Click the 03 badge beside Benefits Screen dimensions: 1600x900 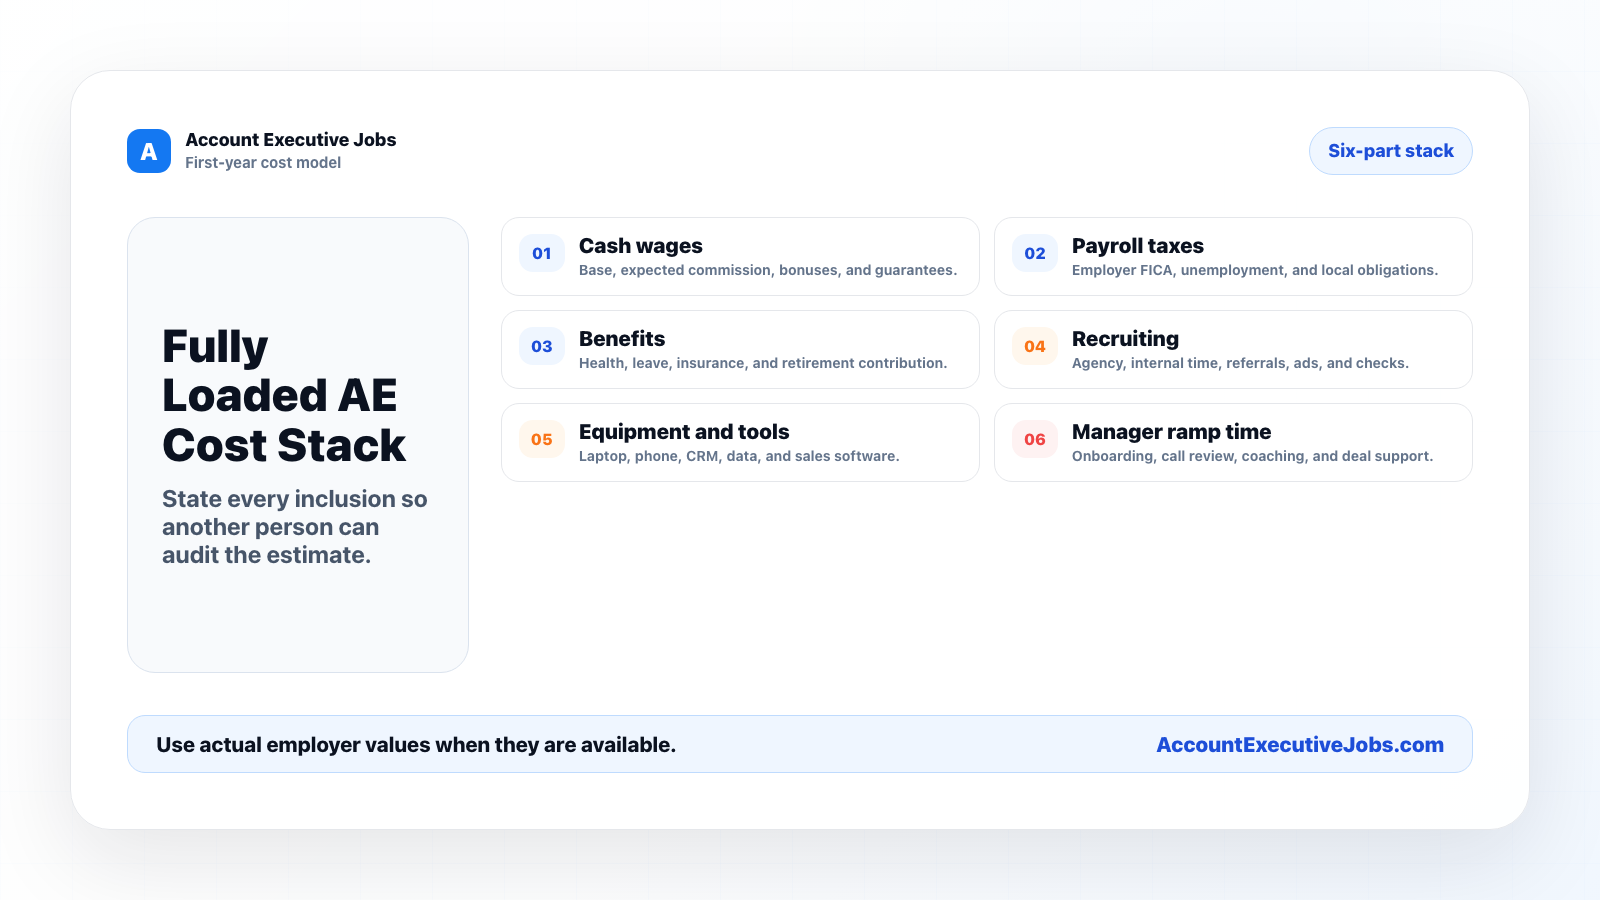point(542,346)
